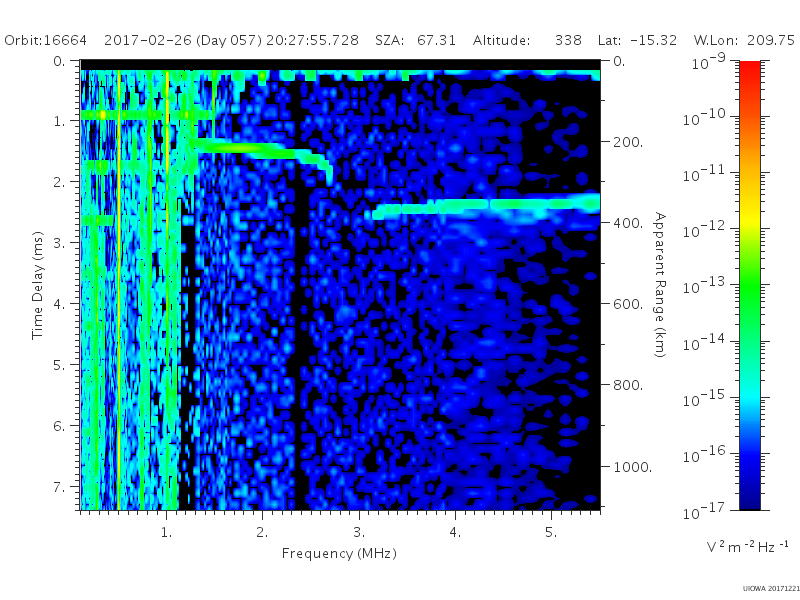The width and height of the screenshot is (800, 600).
Task: Click apparent range tick label 800.
Action: 628,386
